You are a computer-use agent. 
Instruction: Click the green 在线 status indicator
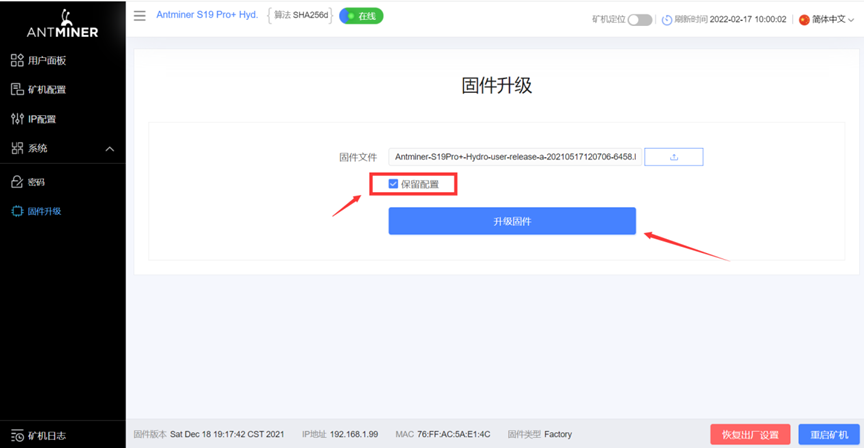coord(361,16)
